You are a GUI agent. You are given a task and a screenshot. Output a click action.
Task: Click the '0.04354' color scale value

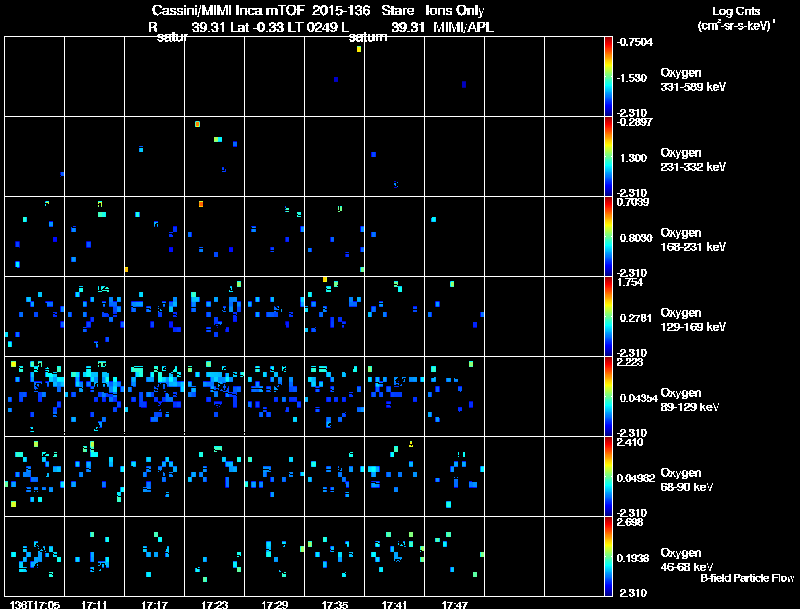pos(638,398)
